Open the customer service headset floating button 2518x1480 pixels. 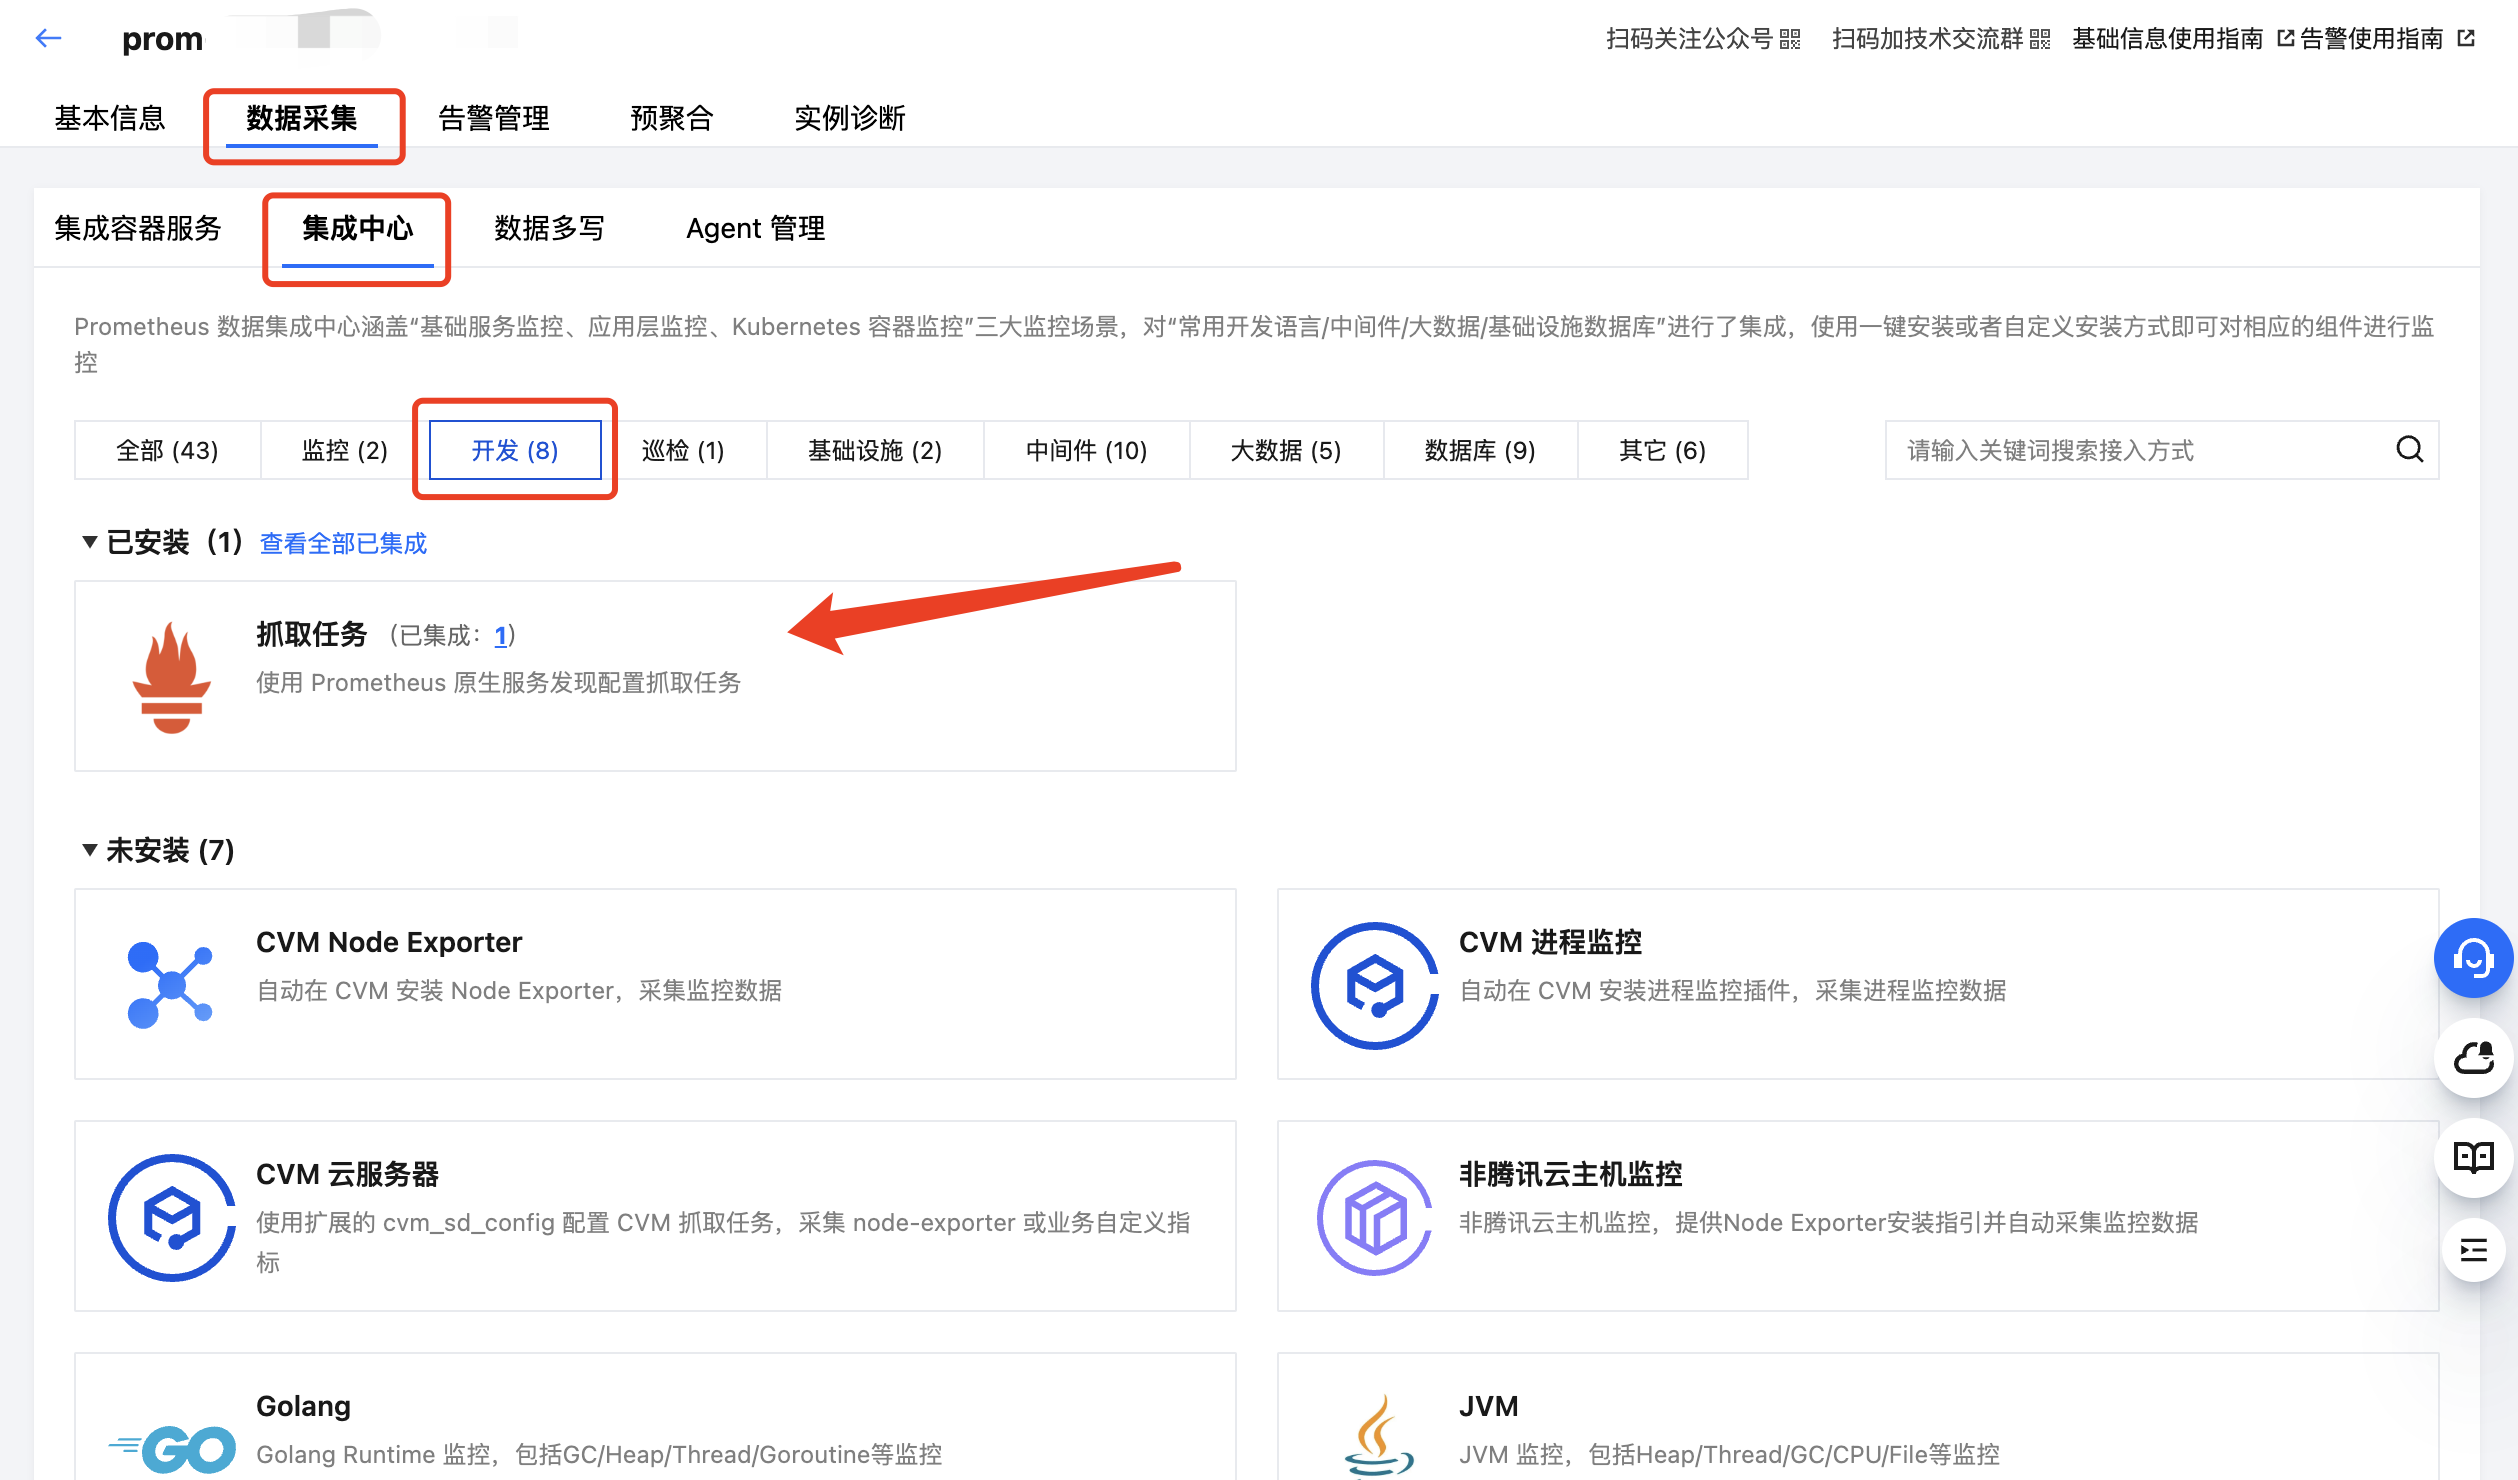2473,958
